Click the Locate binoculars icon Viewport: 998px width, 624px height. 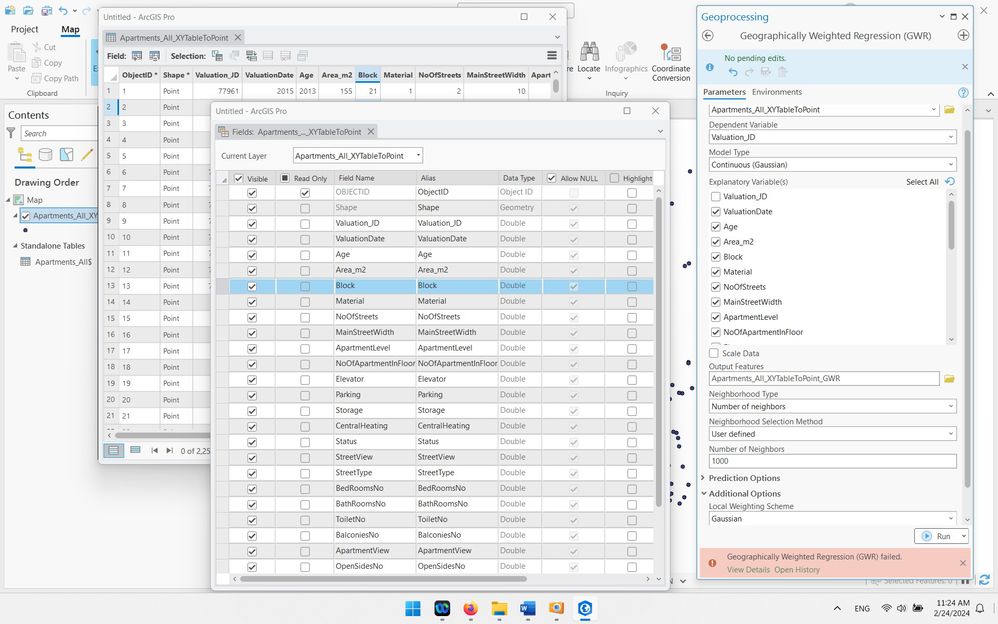[589, 52]
